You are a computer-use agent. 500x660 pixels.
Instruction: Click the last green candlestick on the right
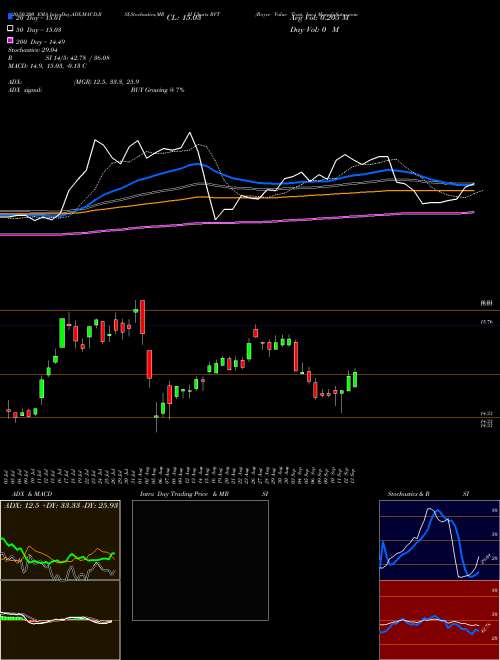coord(355,379)
